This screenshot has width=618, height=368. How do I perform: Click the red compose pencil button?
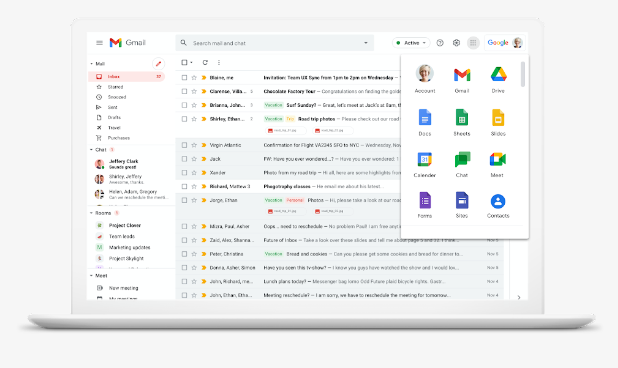coord(158,63)
